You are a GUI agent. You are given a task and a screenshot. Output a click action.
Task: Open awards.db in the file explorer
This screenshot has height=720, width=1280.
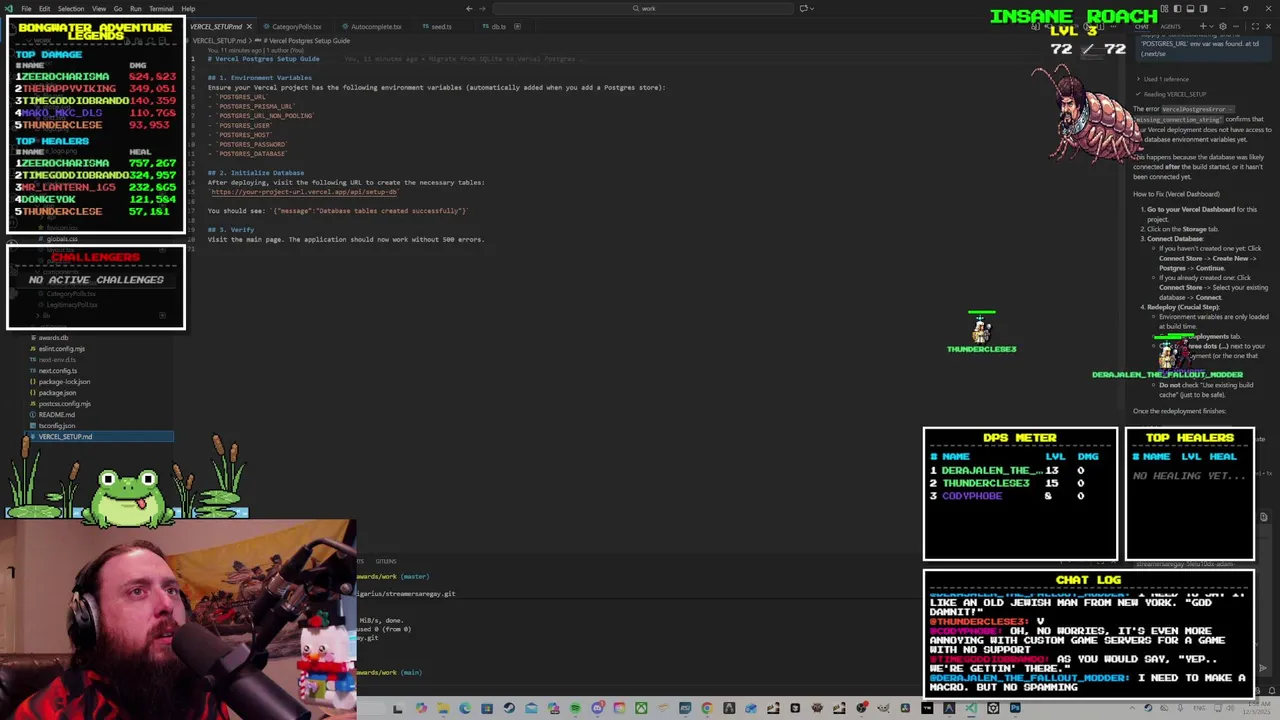[54, 338]
